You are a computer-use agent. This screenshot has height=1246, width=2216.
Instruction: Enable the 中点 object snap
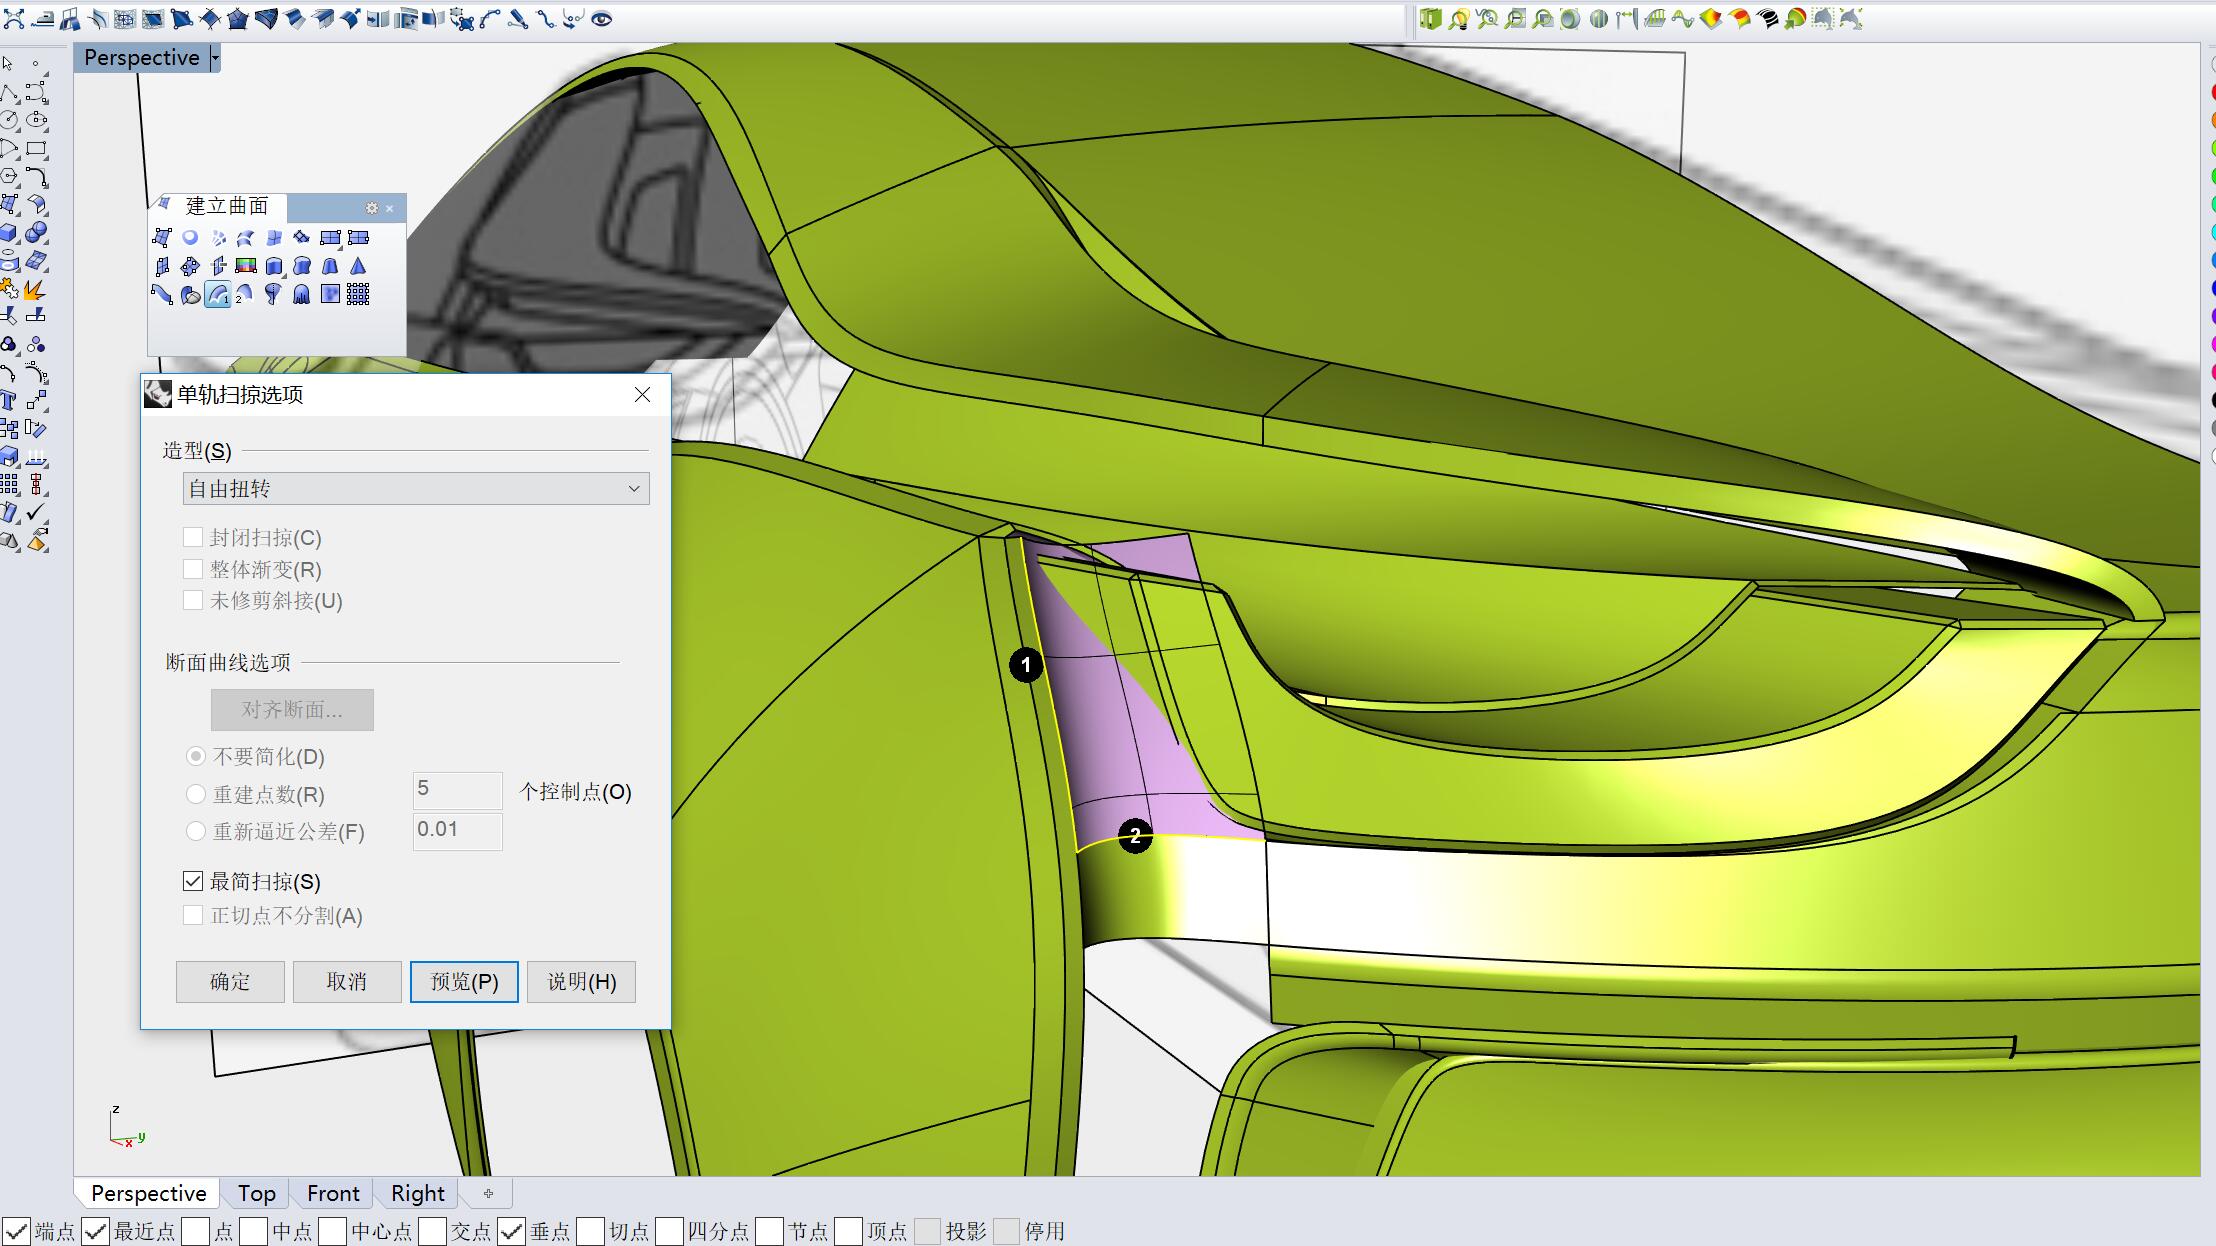coord(255,1231)
